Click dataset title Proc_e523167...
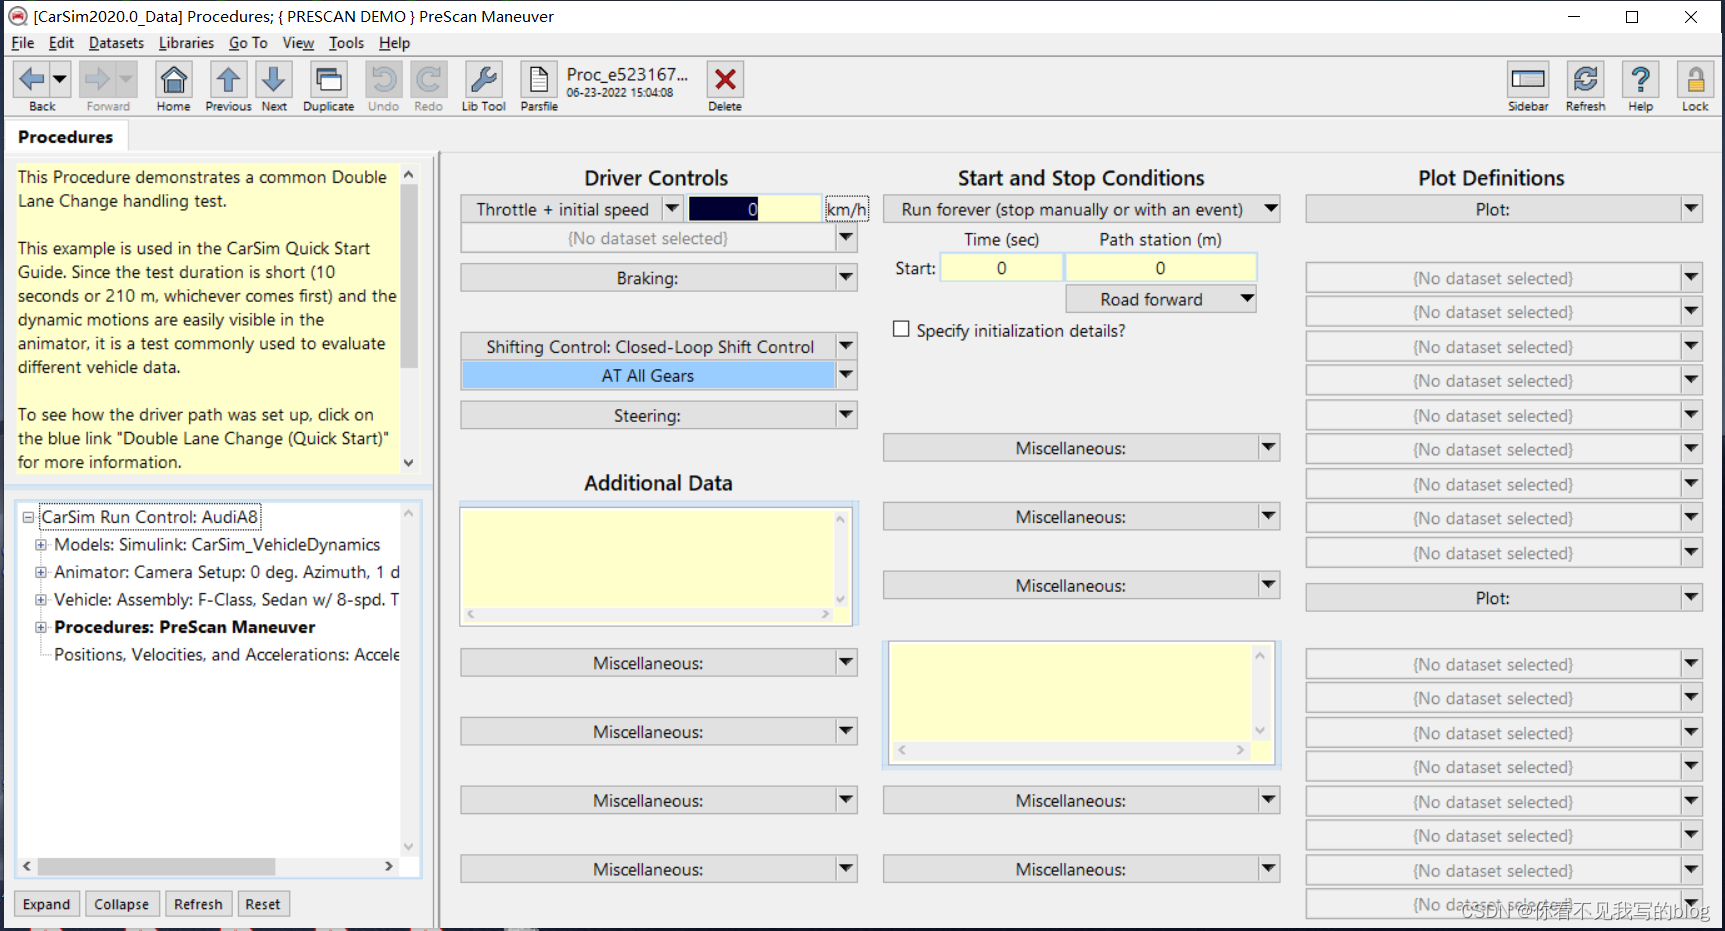The image size is (1725, 931). coord(627,74)
